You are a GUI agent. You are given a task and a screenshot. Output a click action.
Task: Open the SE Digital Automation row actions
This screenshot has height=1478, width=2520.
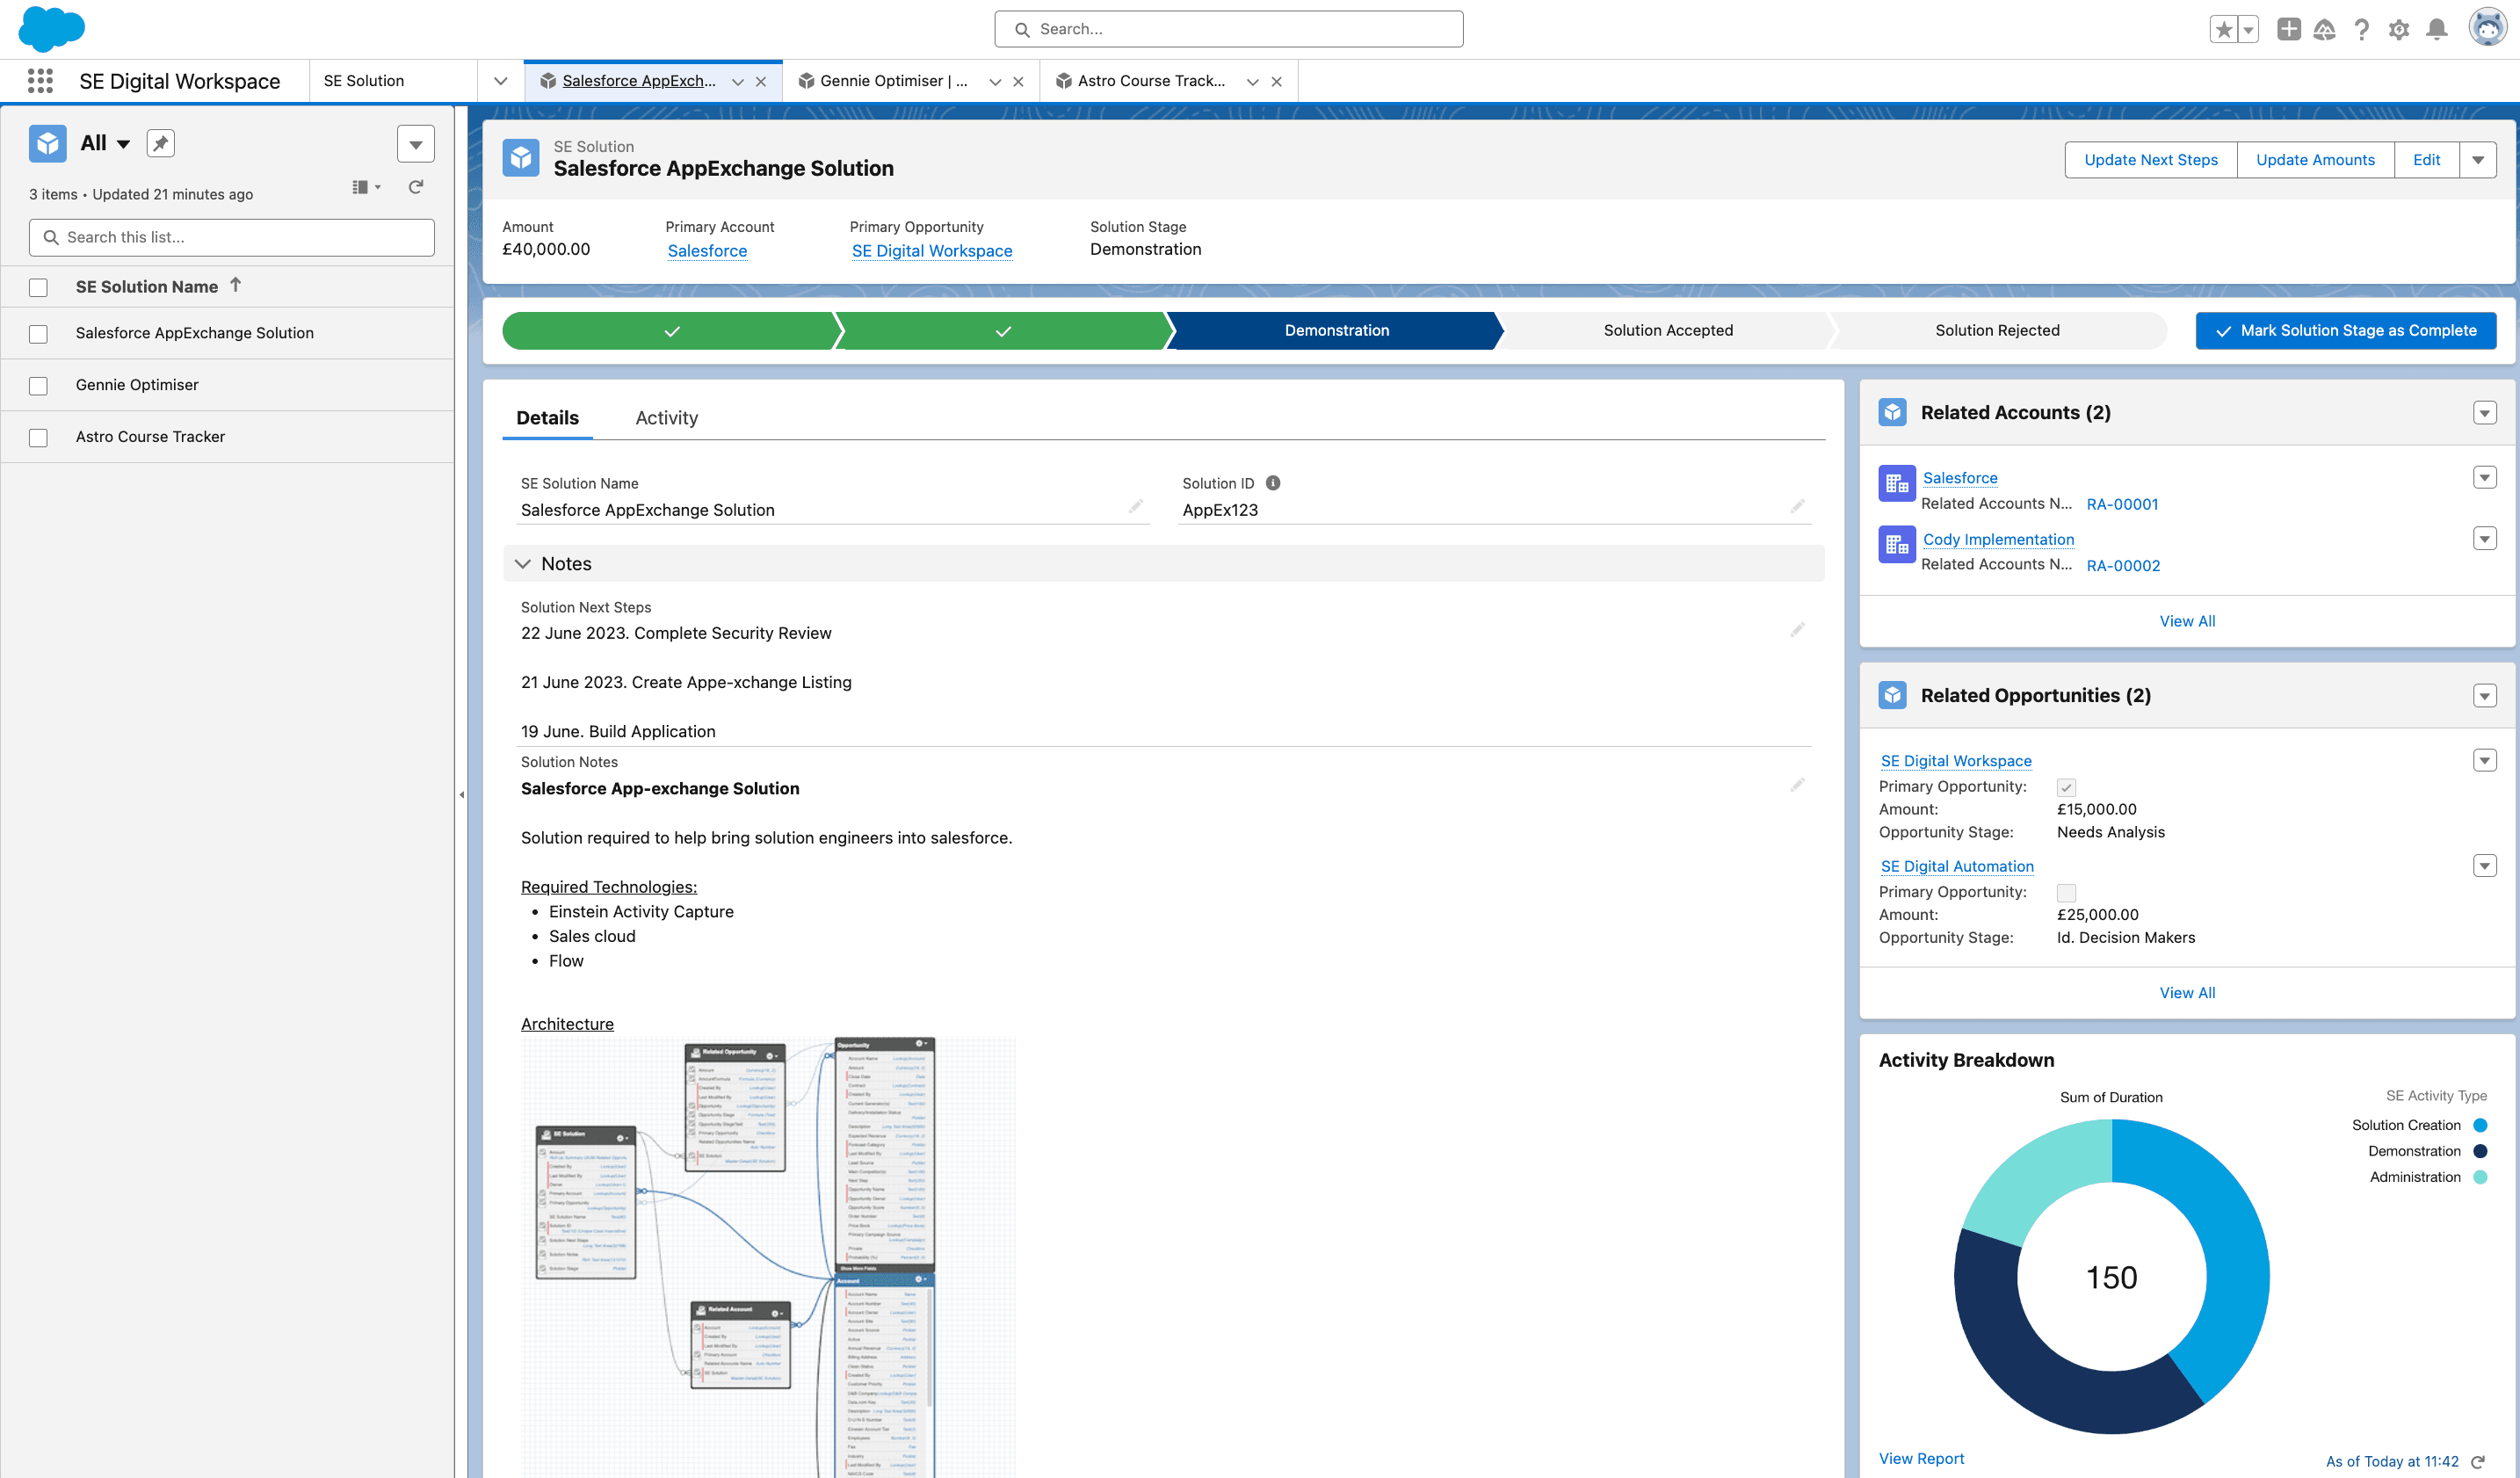[2484, 866]
